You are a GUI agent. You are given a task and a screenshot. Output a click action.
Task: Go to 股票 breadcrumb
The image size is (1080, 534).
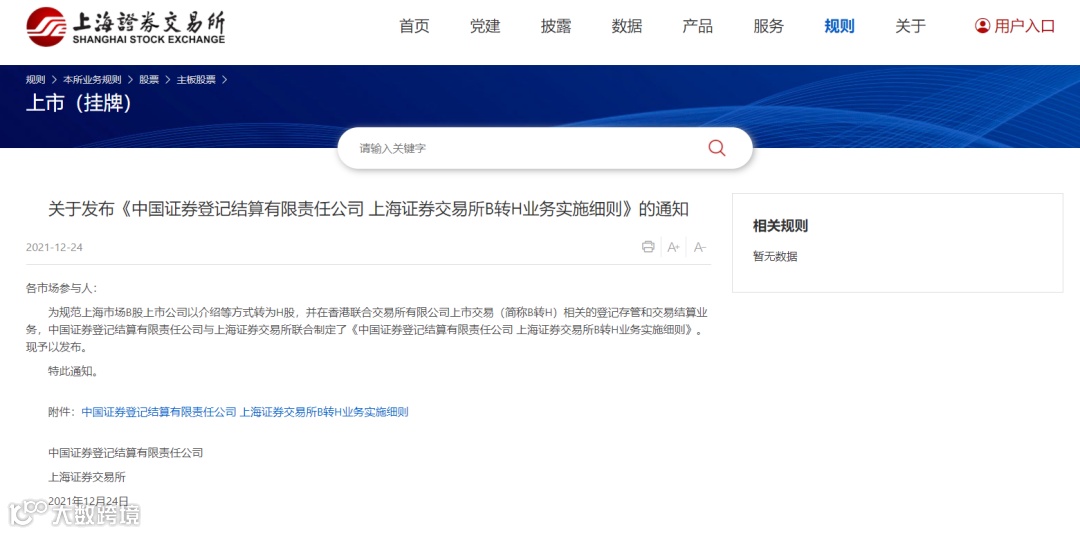coord(149,80)
